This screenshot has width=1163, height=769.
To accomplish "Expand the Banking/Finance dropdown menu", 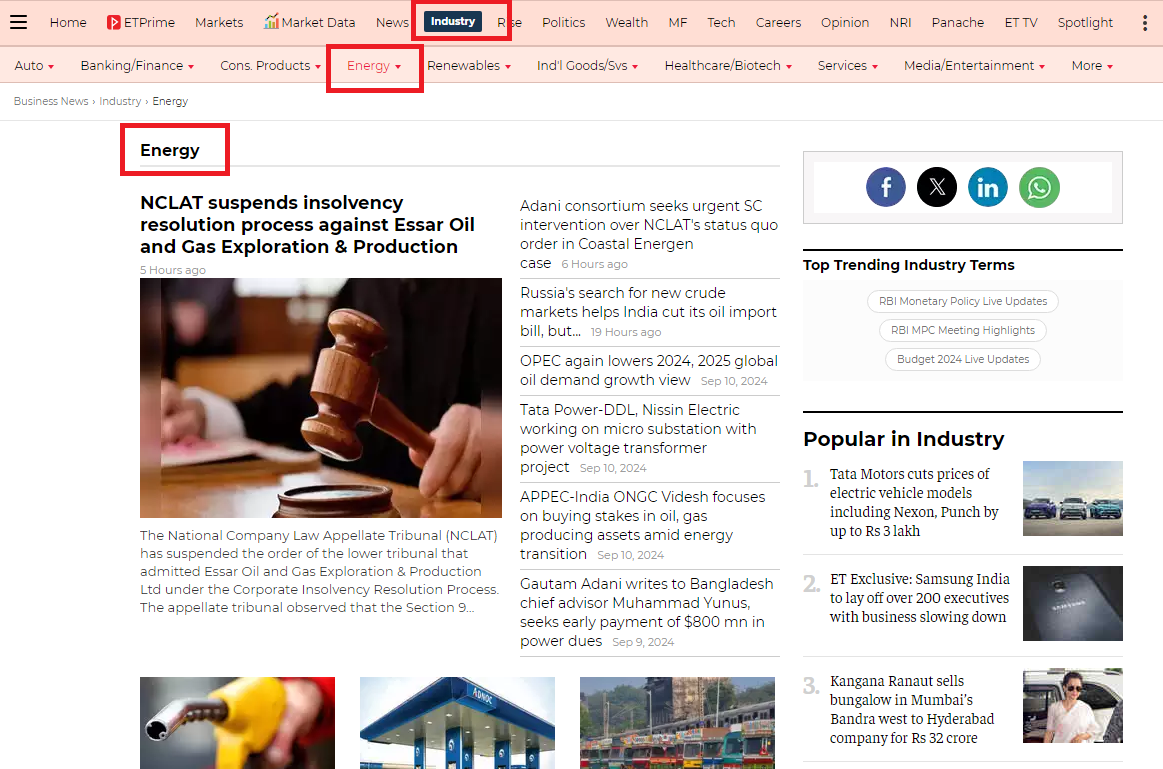I will (x=137, y=66).
